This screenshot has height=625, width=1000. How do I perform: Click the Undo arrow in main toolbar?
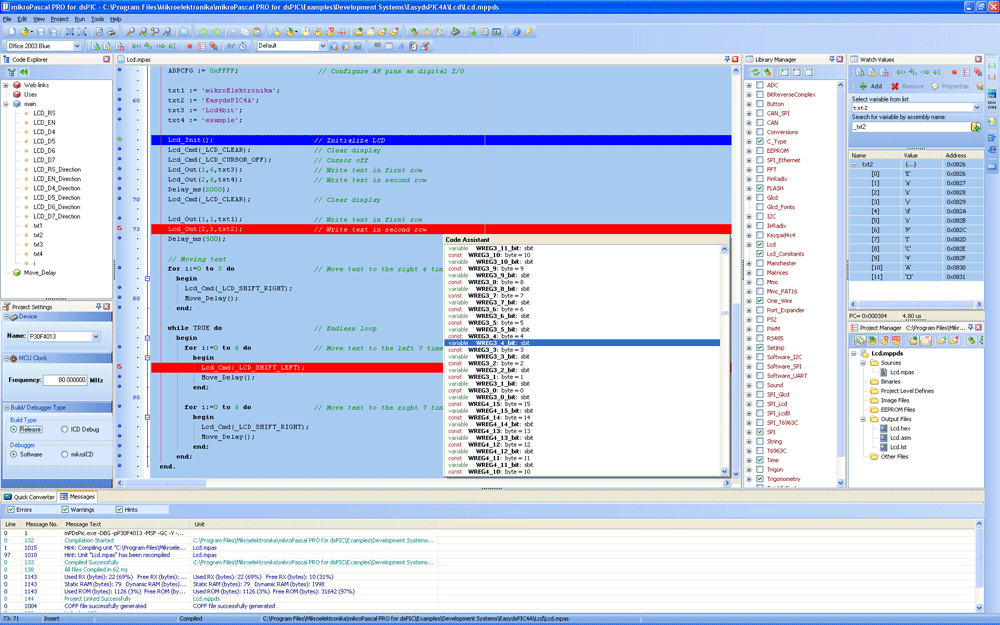pos(204,31)
